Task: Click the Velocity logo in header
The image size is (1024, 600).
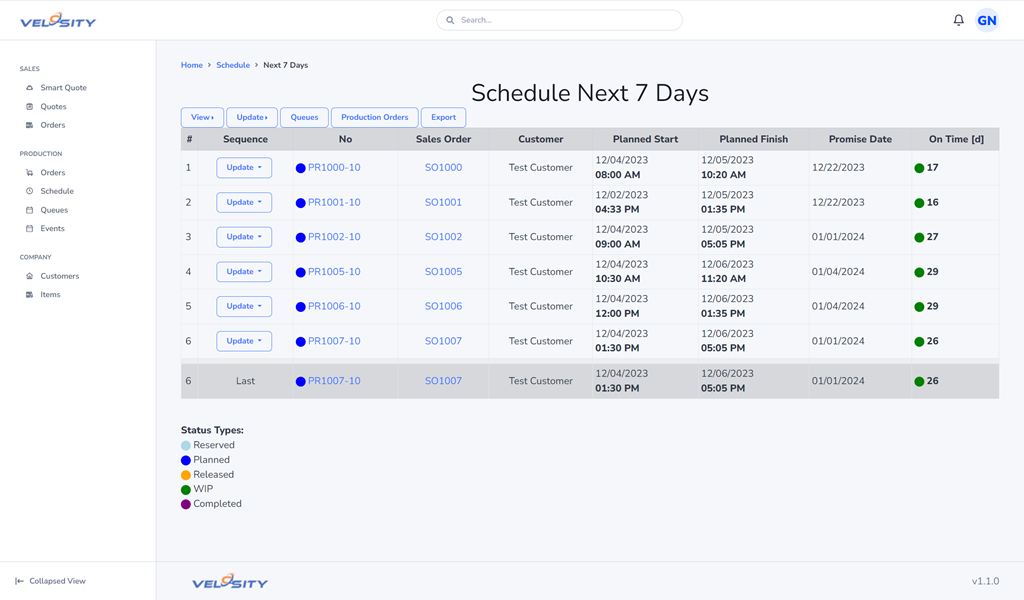Action: point(58,20)
